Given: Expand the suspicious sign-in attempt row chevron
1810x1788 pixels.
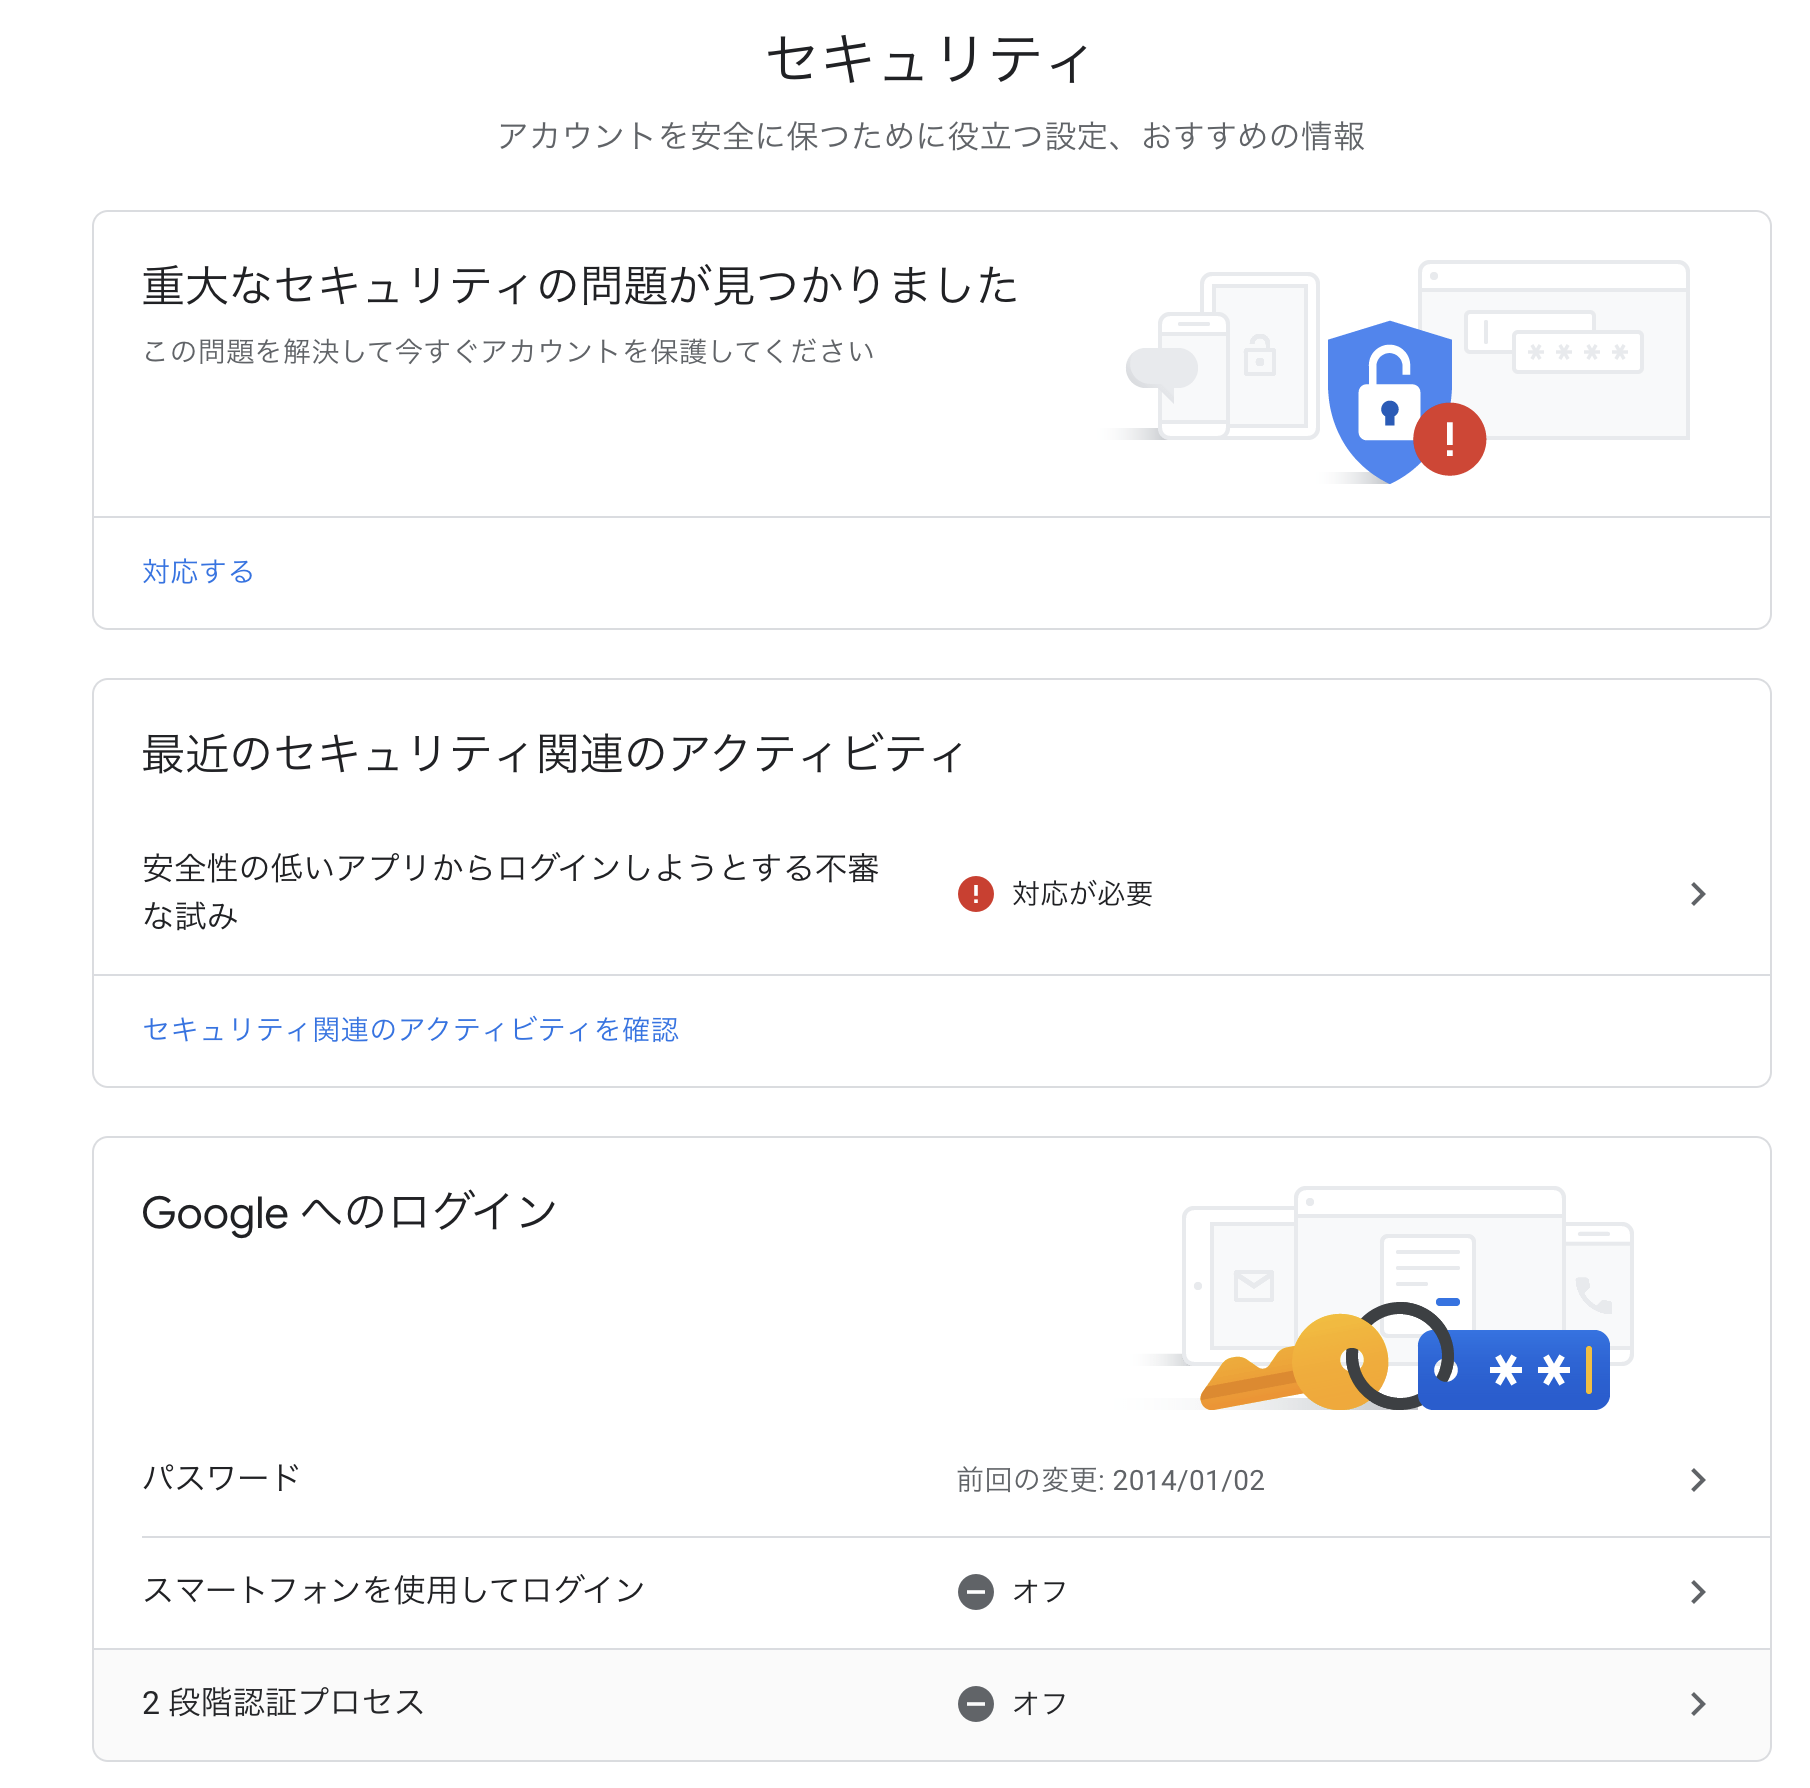Looking at the screenshot, I should (x=1698, y=894).
